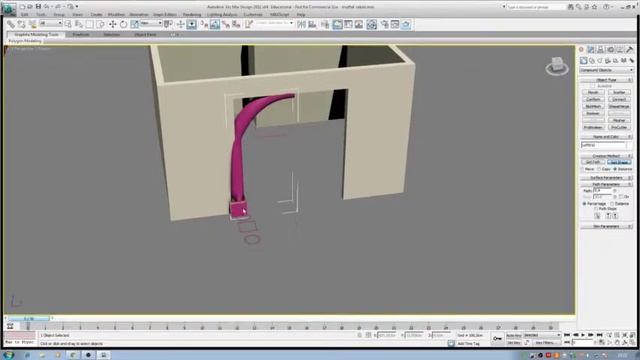
Task: Open the reference coordinate system View dropdown
Action: pos(151,24)
